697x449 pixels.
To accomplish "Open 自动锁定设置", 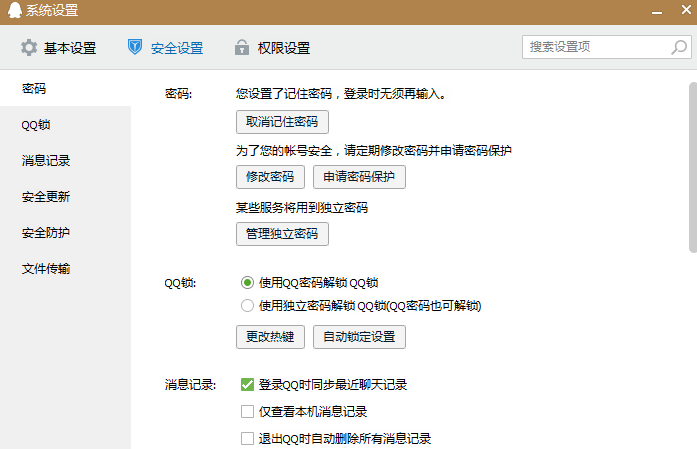I will 359,337.
